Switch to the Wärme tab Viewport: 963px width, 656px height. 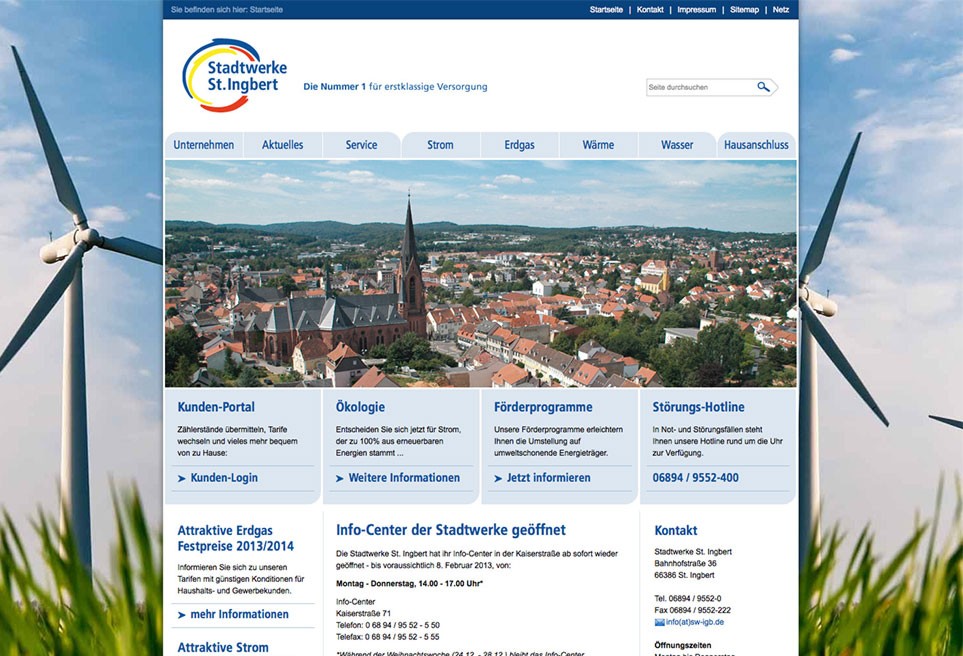click(x=598, y=145)
